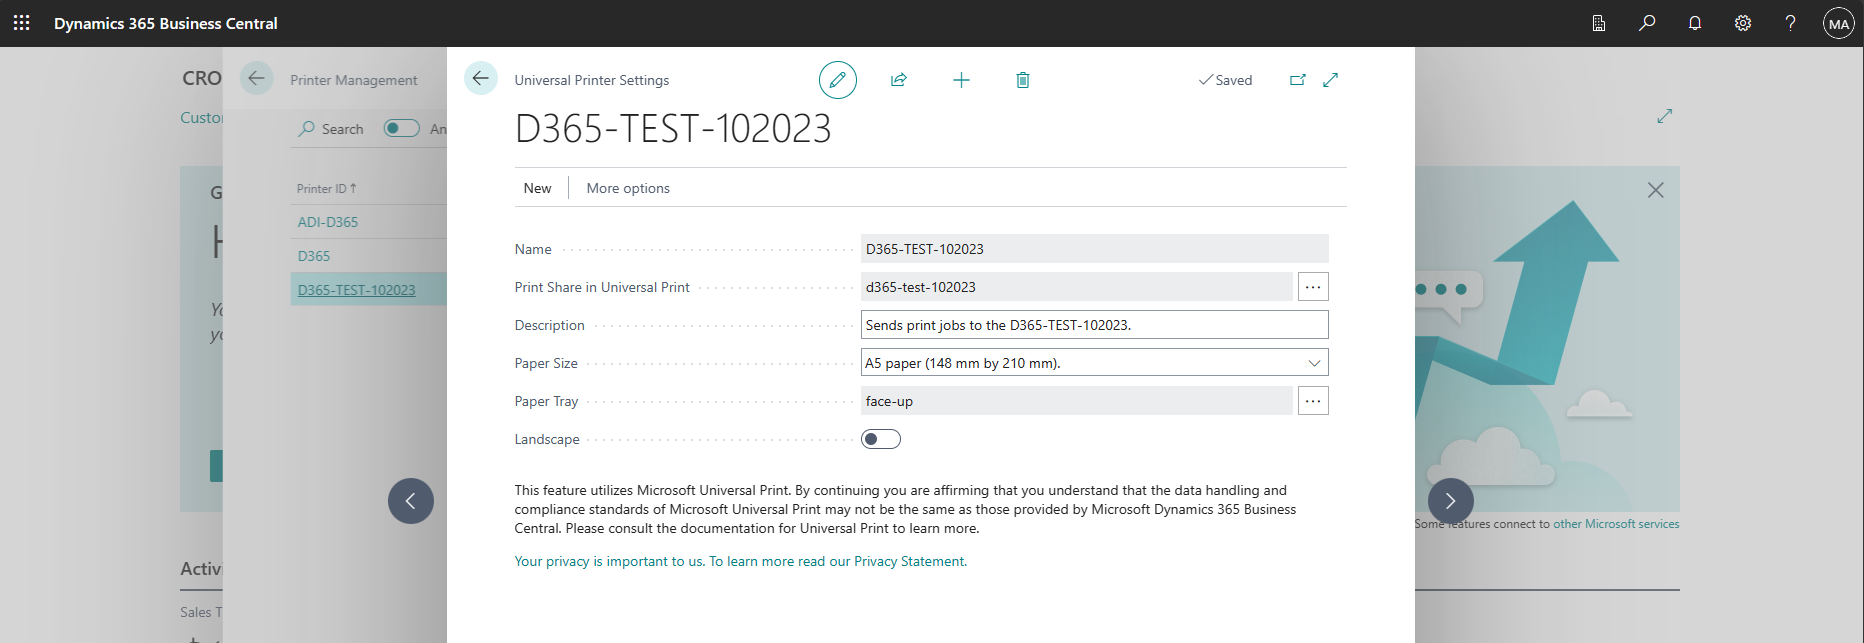Click the search magnifier in the top bar
This screenshot has width=1864, height=643.
pyautogui.click(x=1647, y=23)
